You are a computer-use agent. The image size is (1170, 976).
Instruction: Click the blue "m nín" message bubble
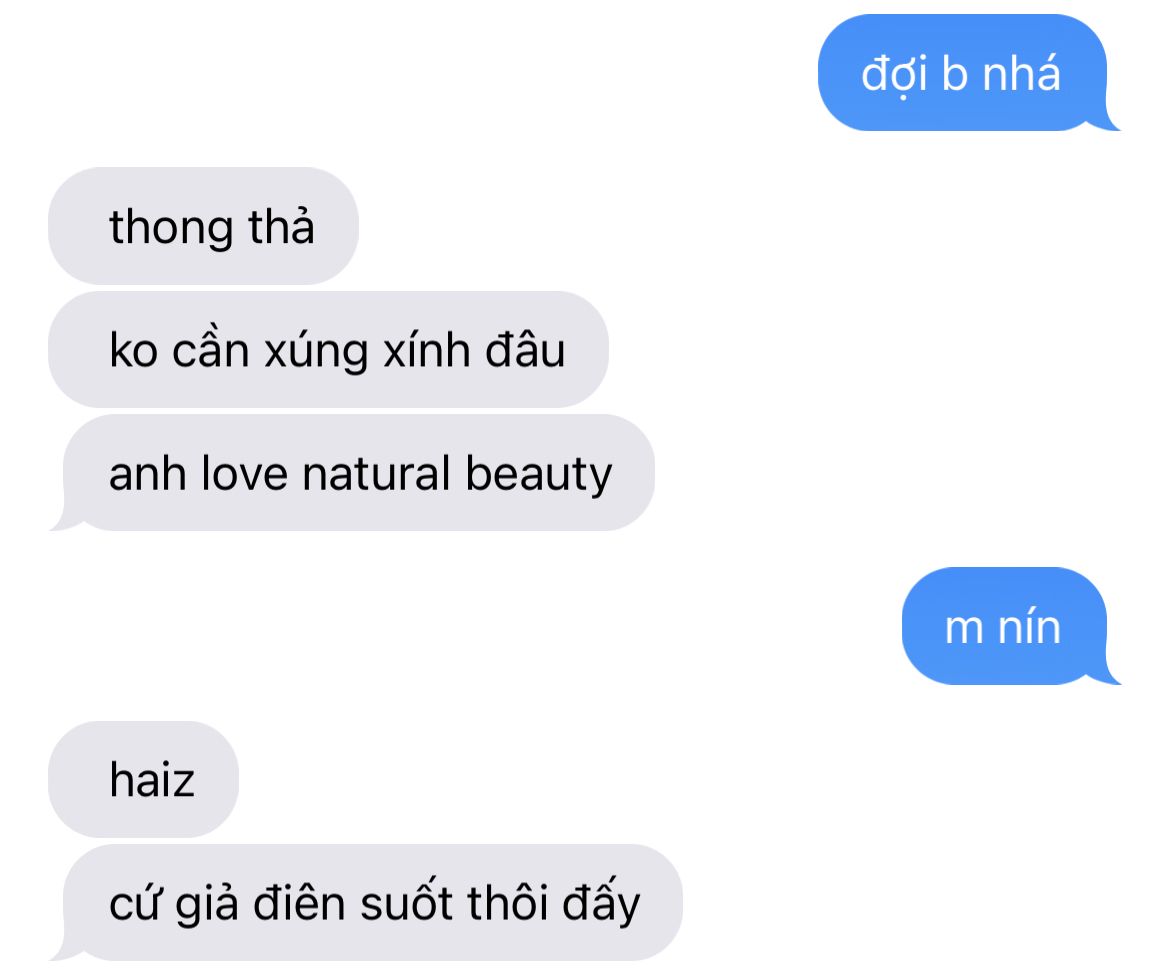pos(1004,626)
